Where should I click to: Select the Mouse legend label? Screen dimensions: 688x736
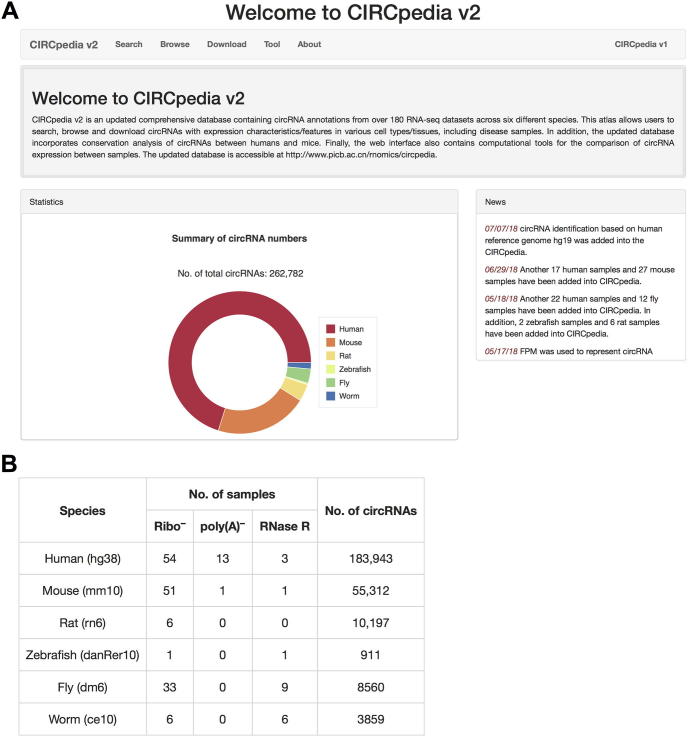pos(351,343)
